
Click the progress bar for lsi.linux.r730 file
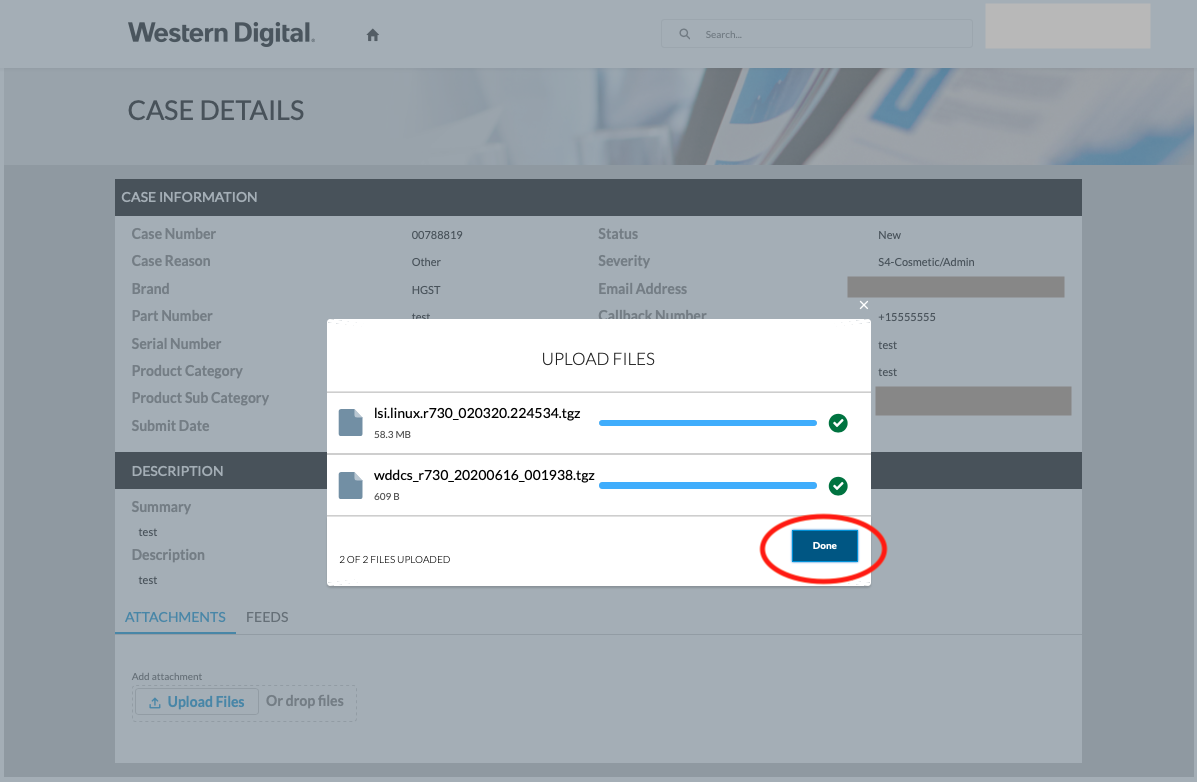pos(707,423)
